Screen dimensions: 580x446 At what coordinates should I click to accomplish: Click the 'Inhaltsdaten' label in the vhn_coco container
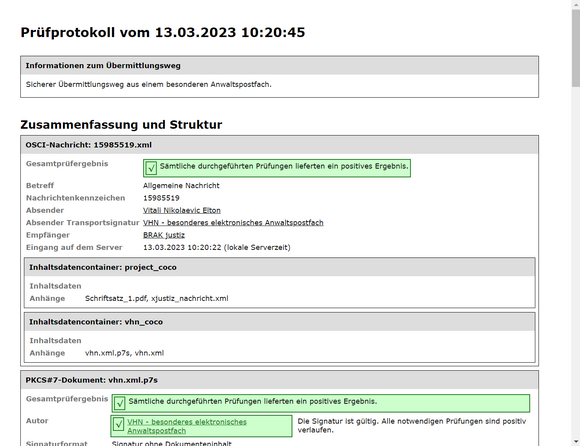pyautogui.click(x=55, y=341)
